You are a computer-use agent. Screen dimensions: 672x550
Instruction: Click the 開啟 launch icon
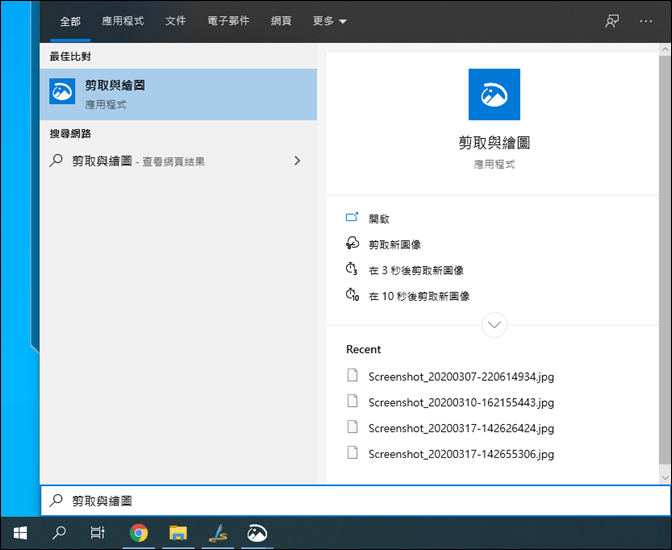tap(352, 217)
